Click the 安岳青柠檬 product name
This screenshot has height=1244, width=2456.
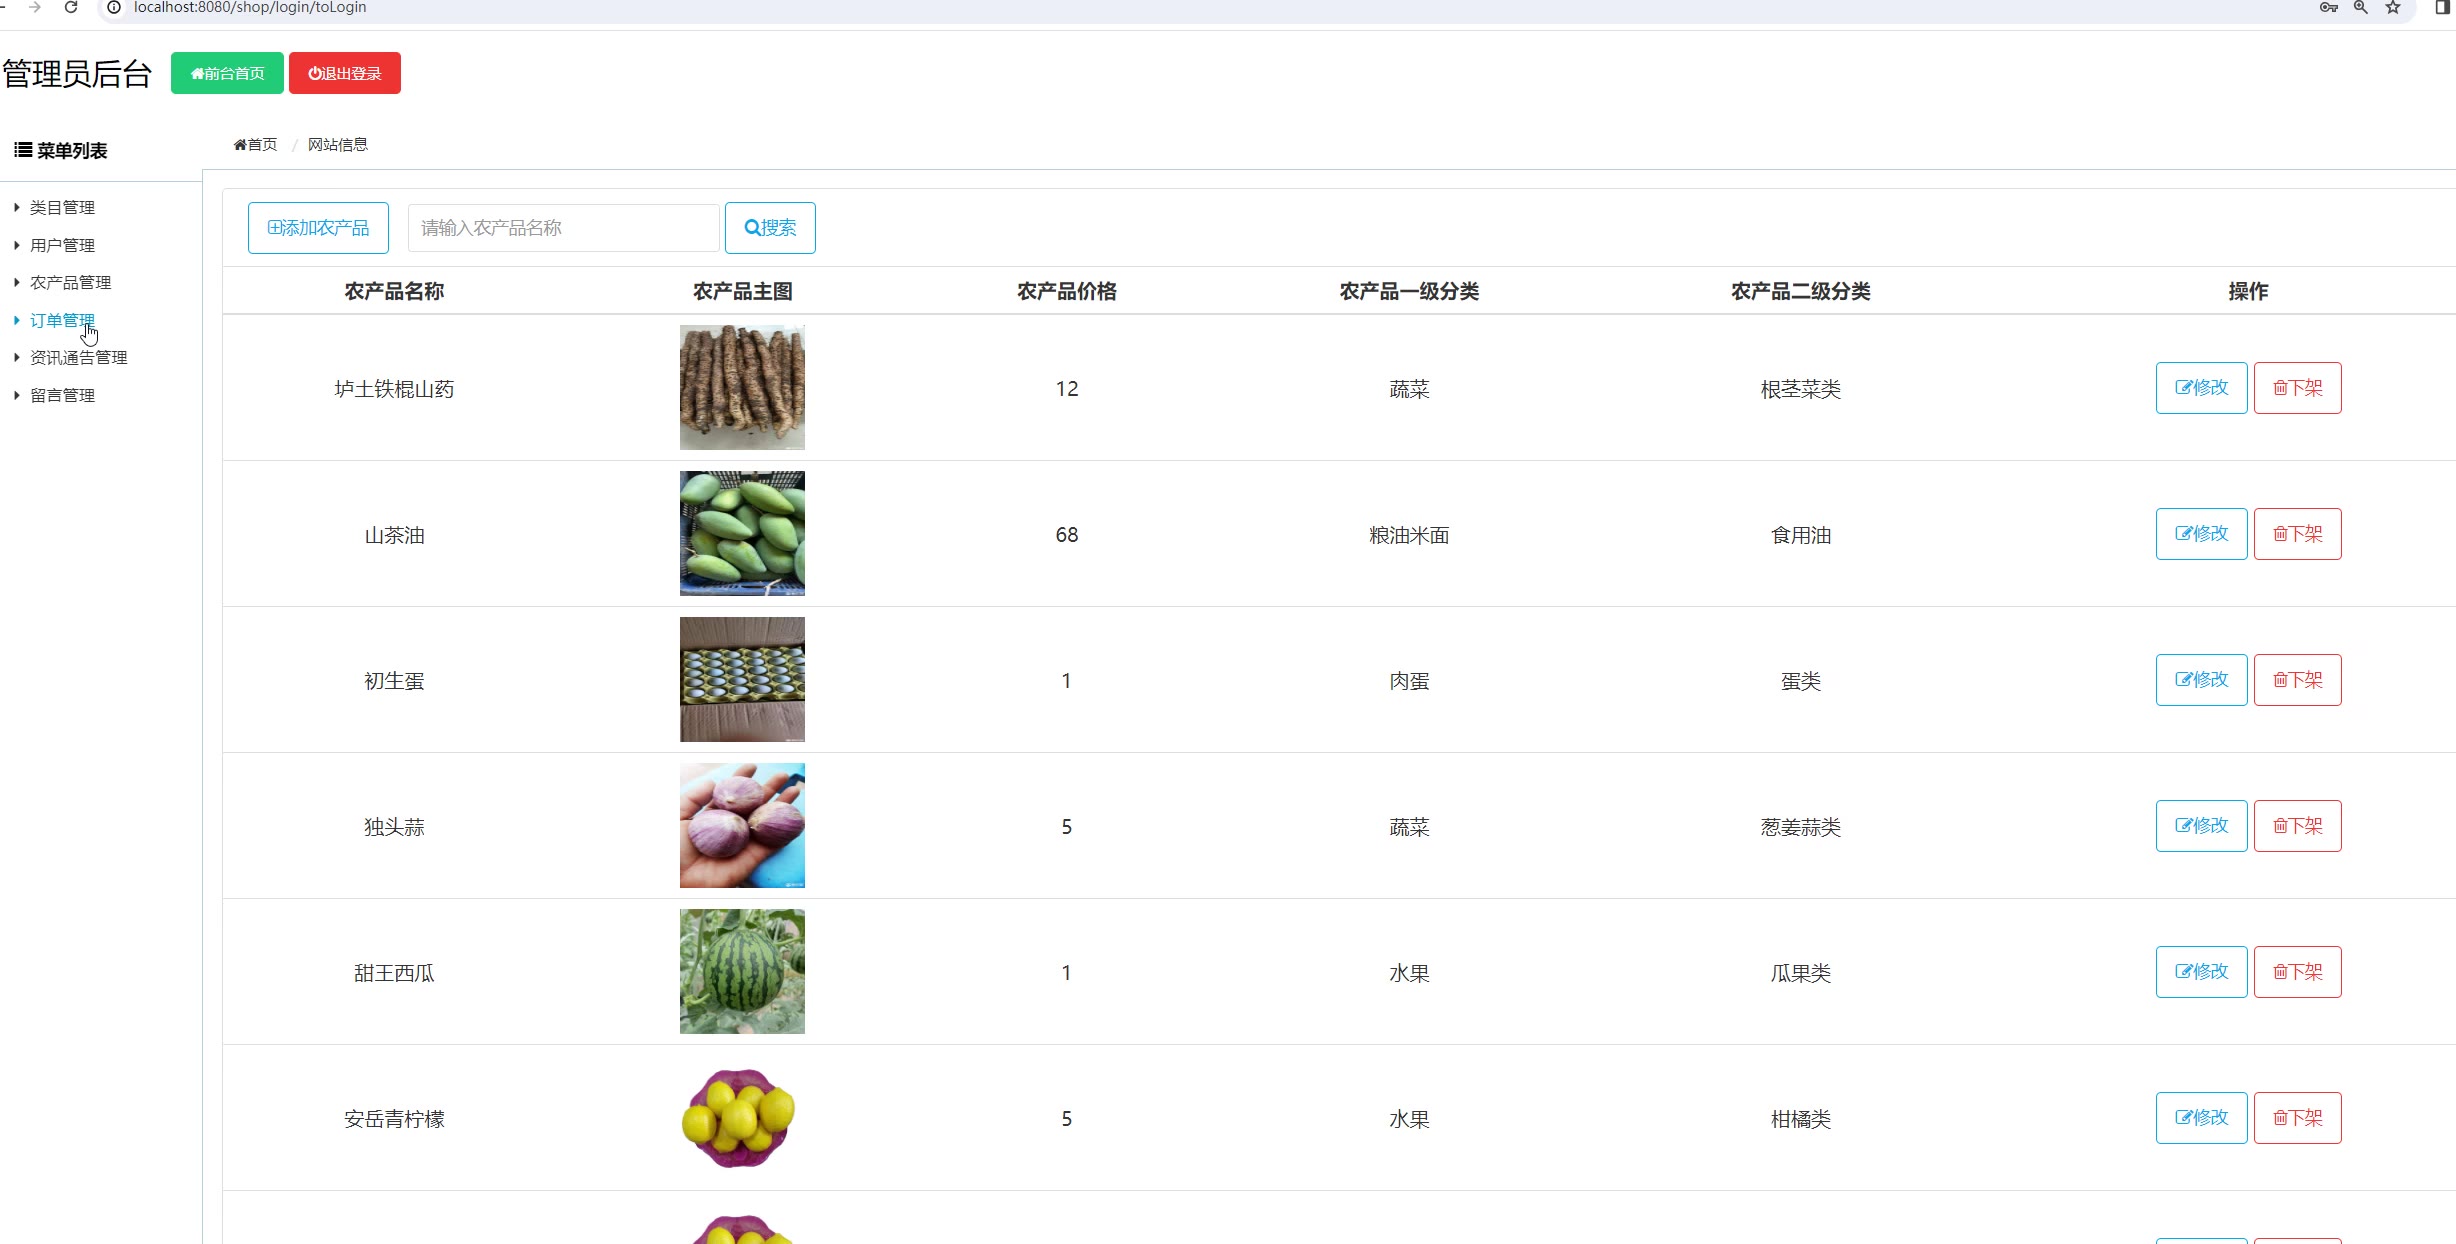click(x=394, y=1119)
